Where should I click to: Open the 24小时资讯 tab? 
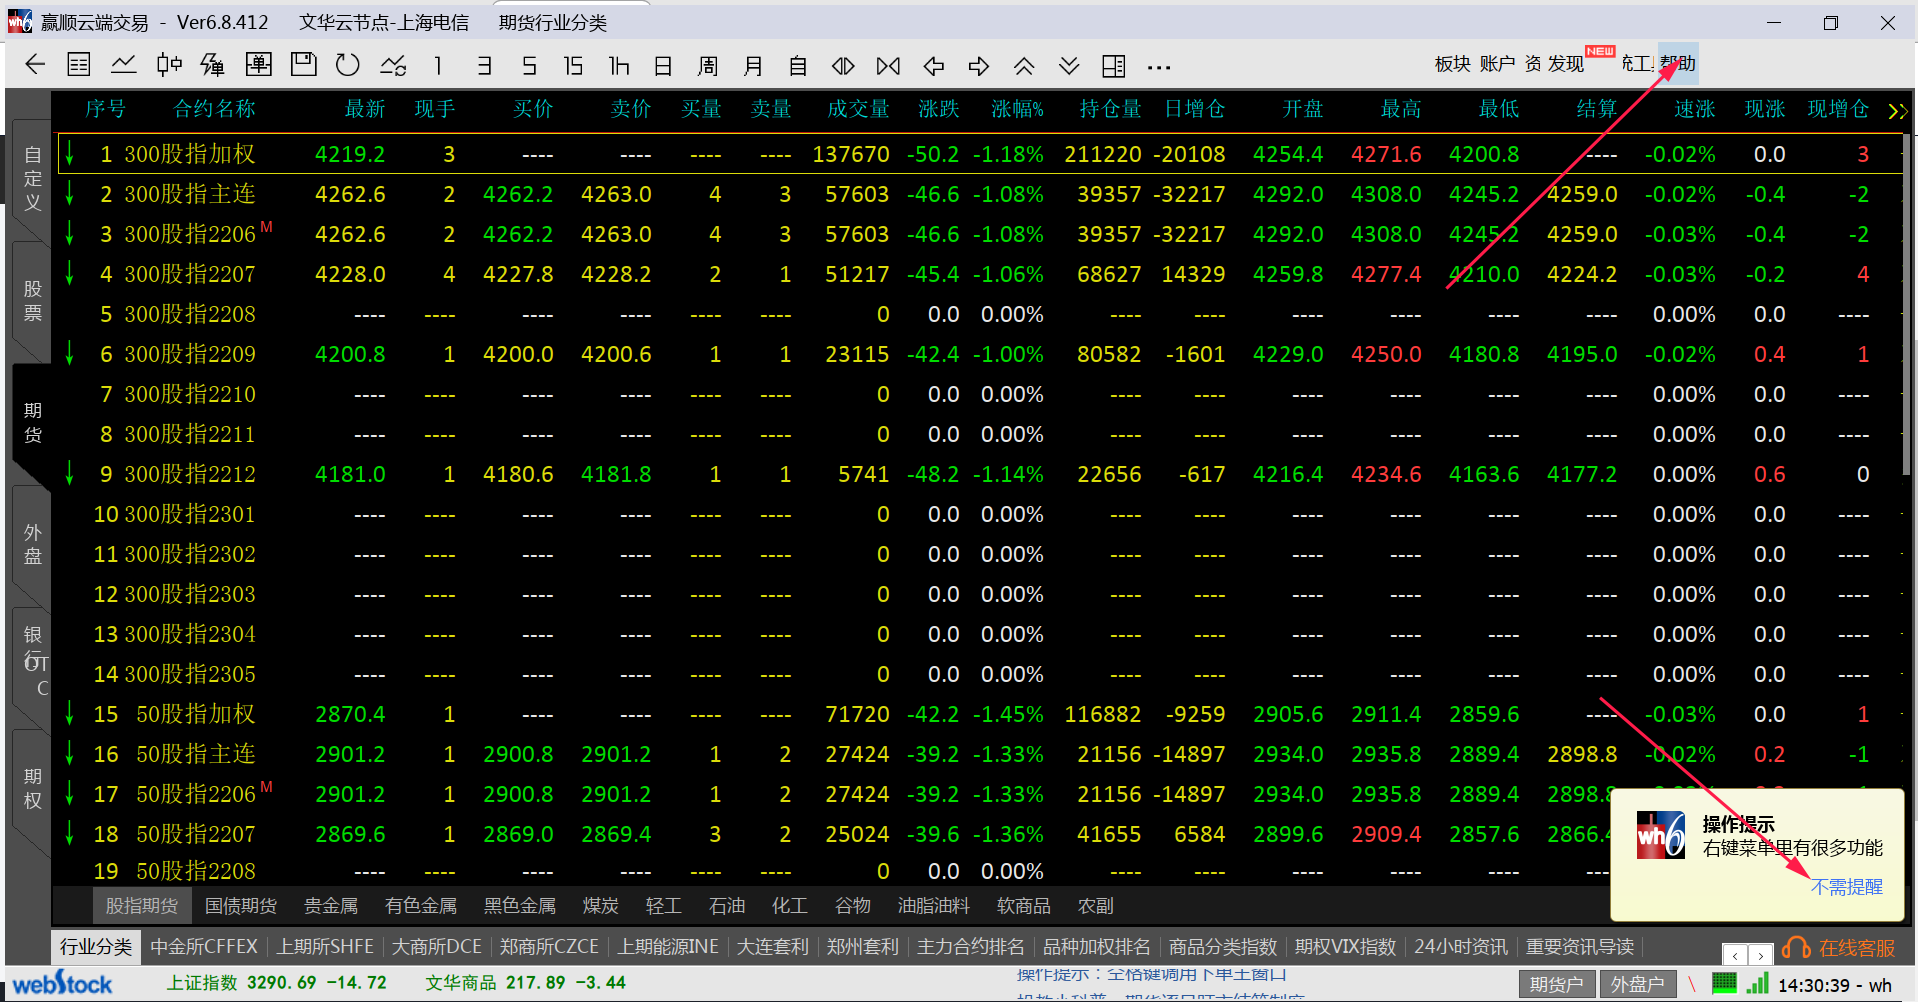(1461, 947)
